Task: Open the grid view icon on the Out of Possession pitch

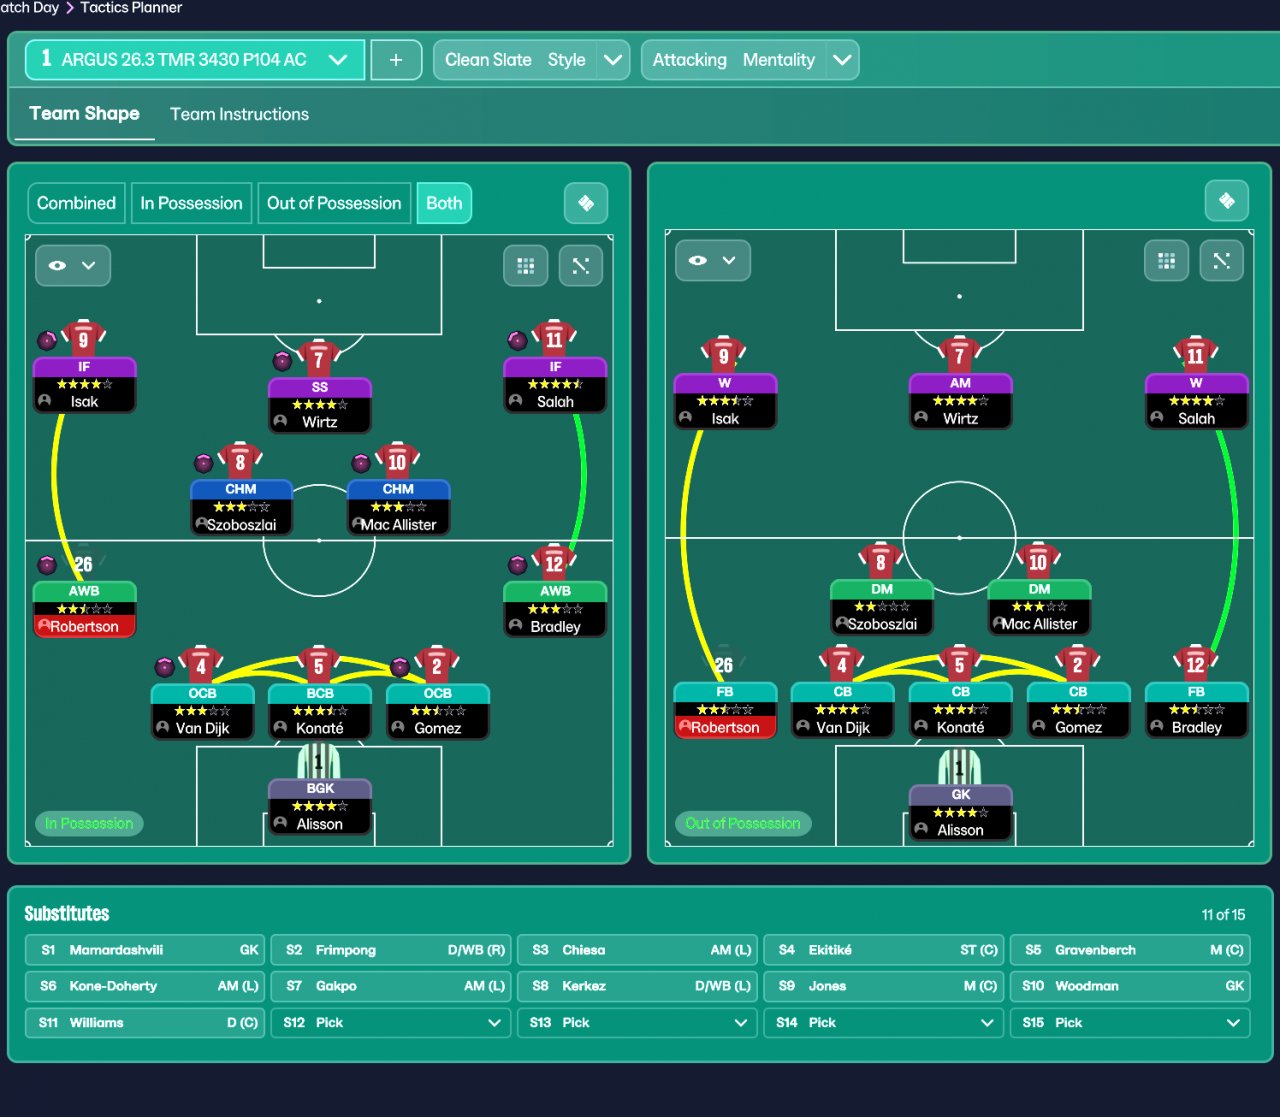Action: point(1166,261)
